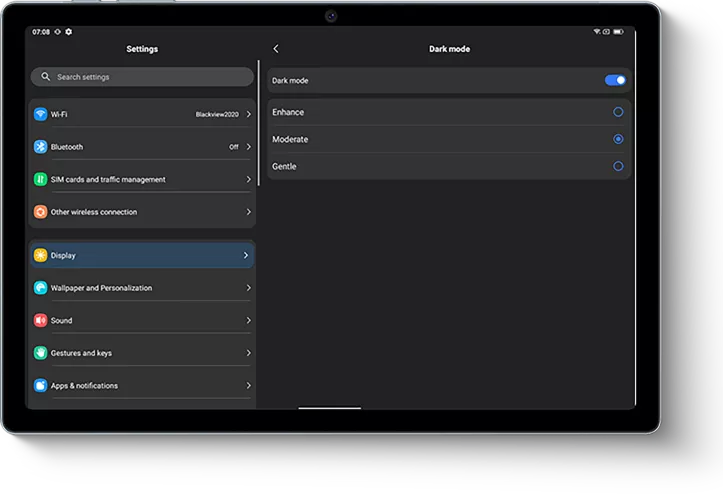This screenshot has width=723, height=494.
Task: Click the Bluetooth icon
Action: [41, 147]
